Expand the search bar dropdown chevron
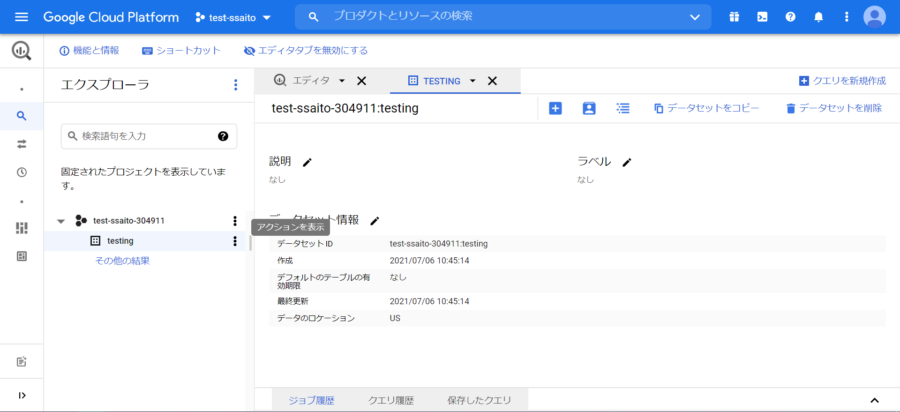 [695, 17]
